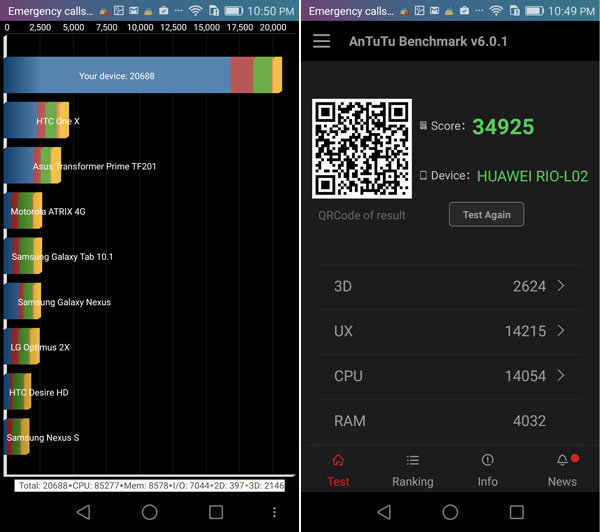
Task: Expand the CPU score details chevron
Action: [x=561, y=375]
